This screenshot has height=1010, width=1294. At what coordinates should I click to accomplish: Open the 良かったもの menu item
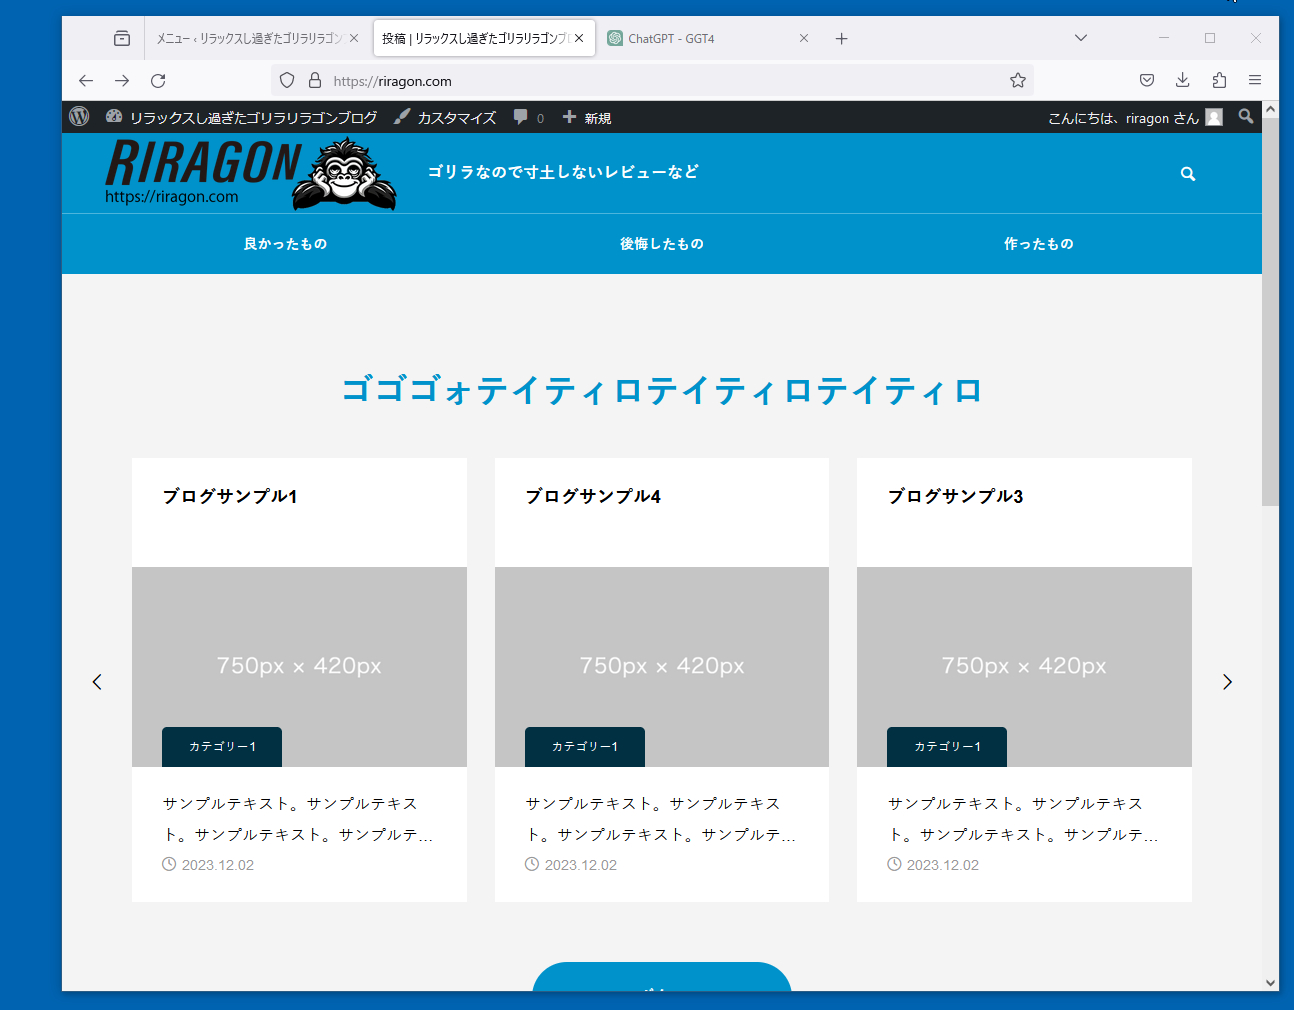(x=285, y=244)
